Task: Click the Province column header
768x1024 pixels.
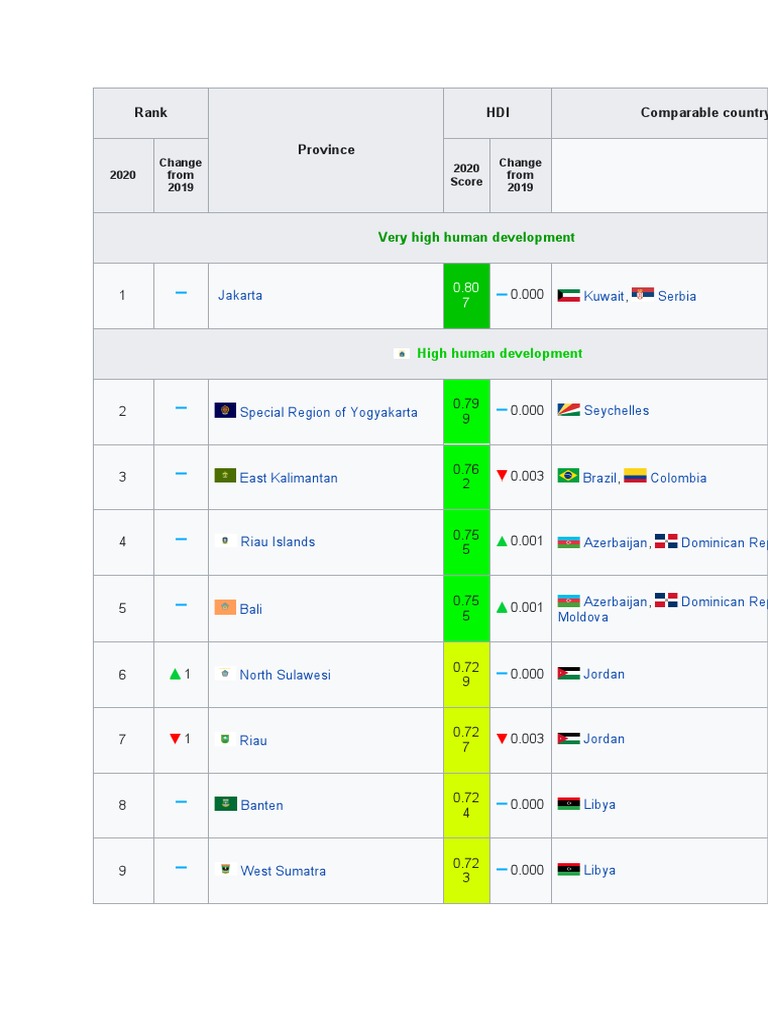Action: pos(326,150)
